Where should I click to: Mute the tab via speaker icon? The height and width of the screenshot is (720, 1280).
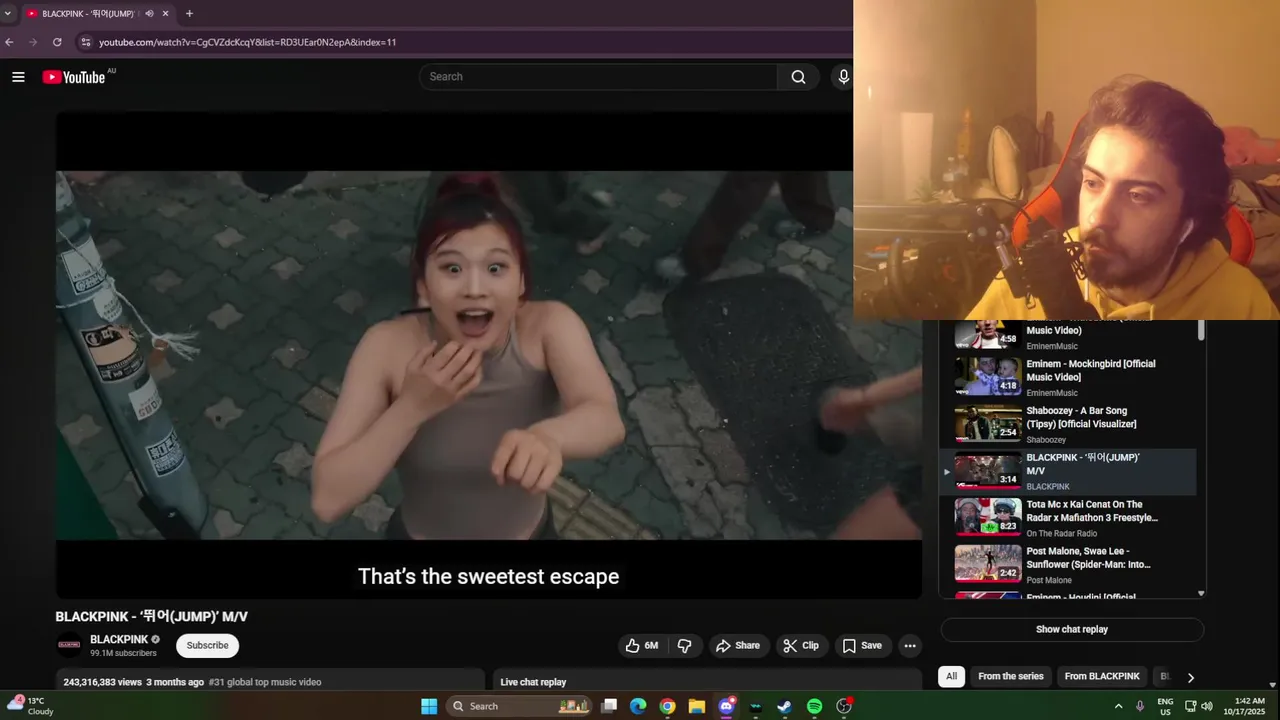point(150,14)
